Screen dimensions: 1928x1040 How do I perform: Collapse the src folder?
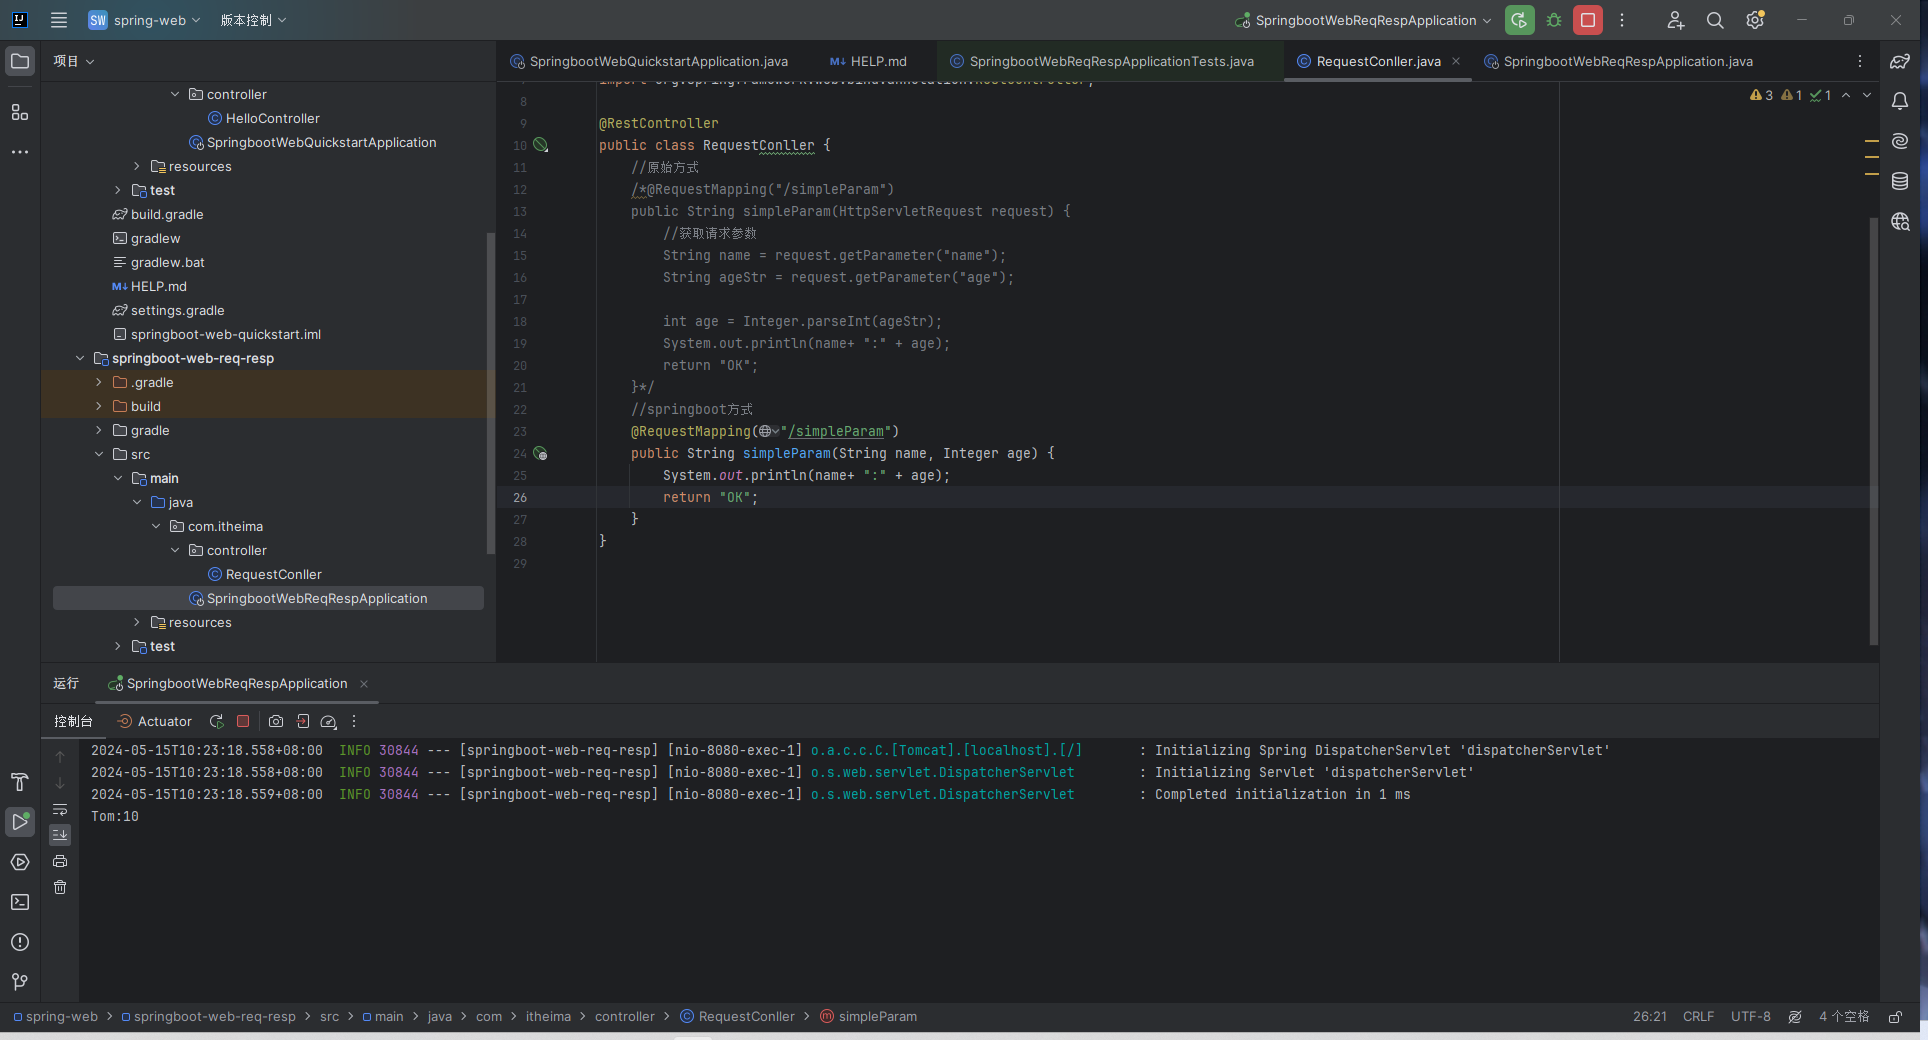click(x=99, y=454)
